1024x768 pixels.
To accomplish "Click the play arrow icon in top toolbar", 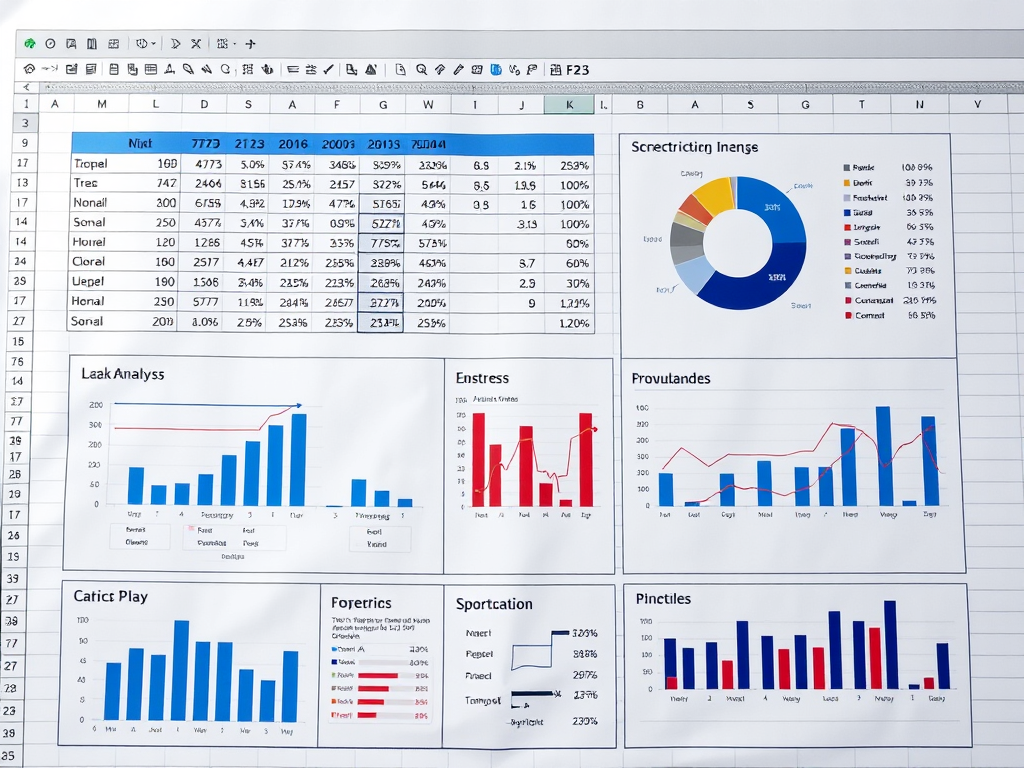I will 176,44.
